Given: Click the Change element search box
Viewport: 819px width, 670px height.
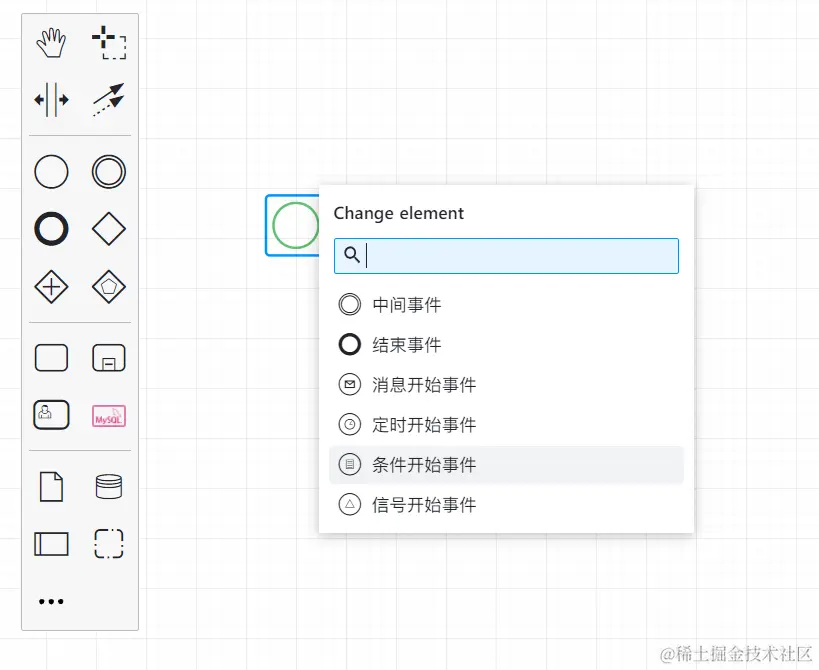Looking at the screenshot, I should click(x=505, y=256).
